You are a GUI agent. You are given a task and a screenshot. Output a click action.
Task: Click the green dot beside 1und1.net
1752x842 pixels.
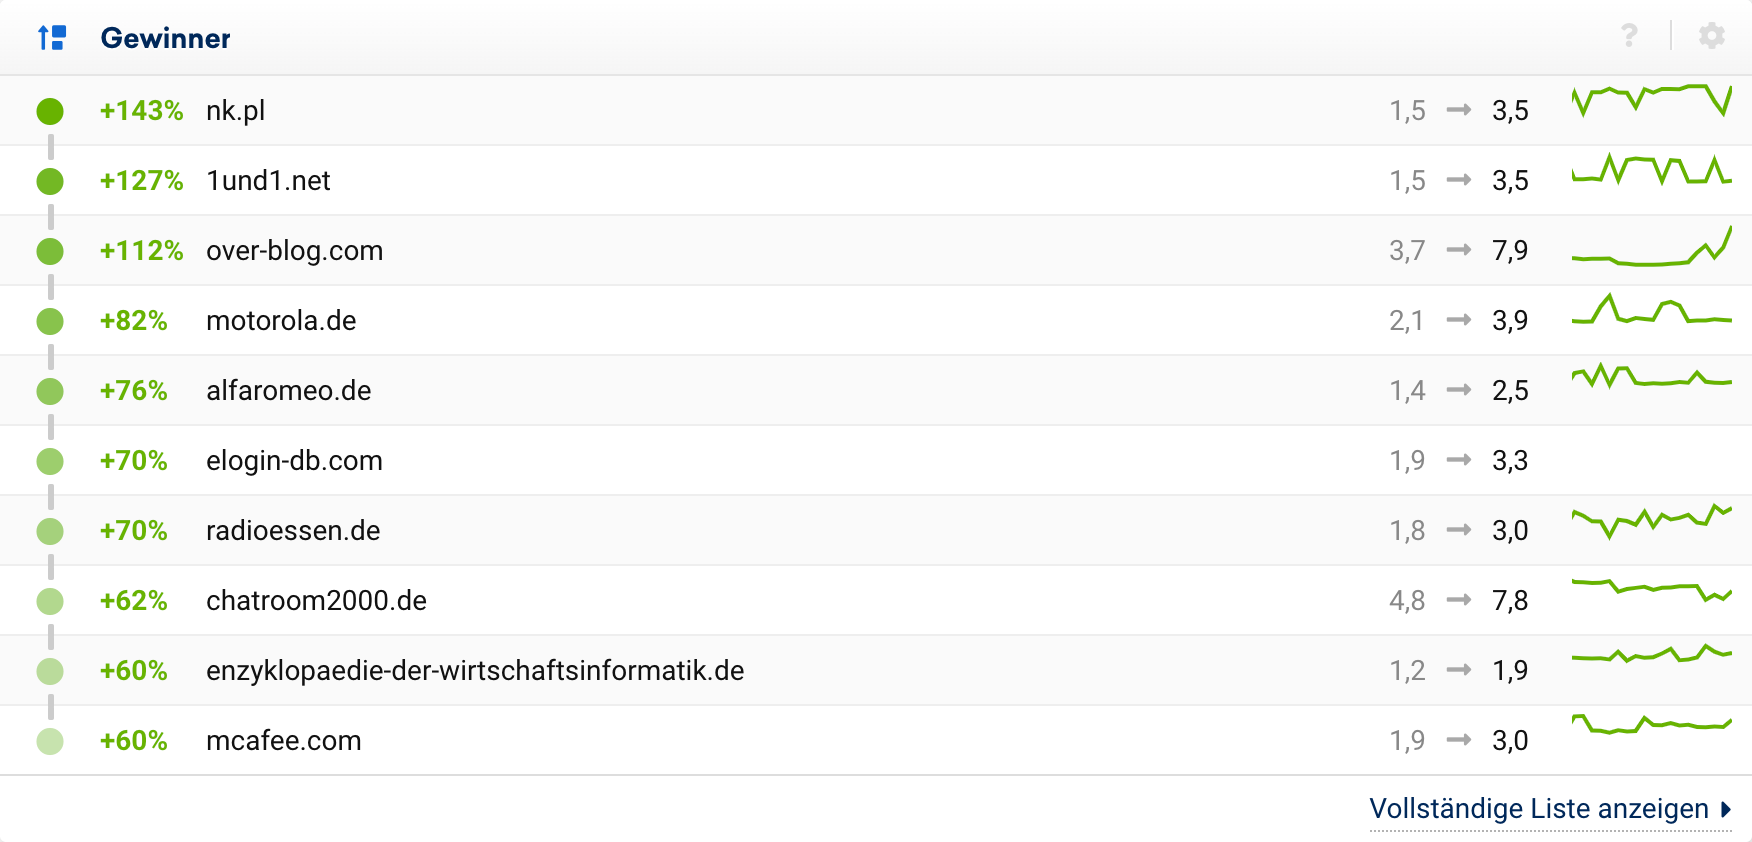tap(50, 181)
